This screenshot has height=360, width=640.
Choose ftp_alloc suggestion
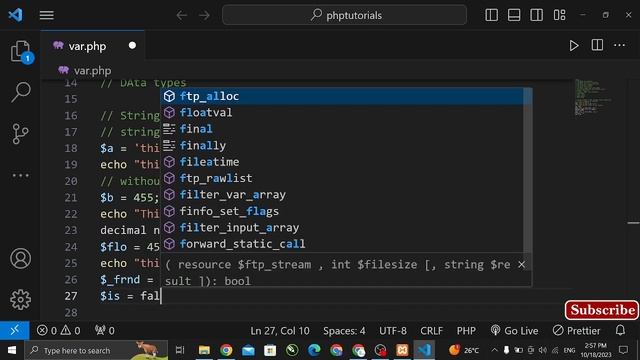point(342,96)
